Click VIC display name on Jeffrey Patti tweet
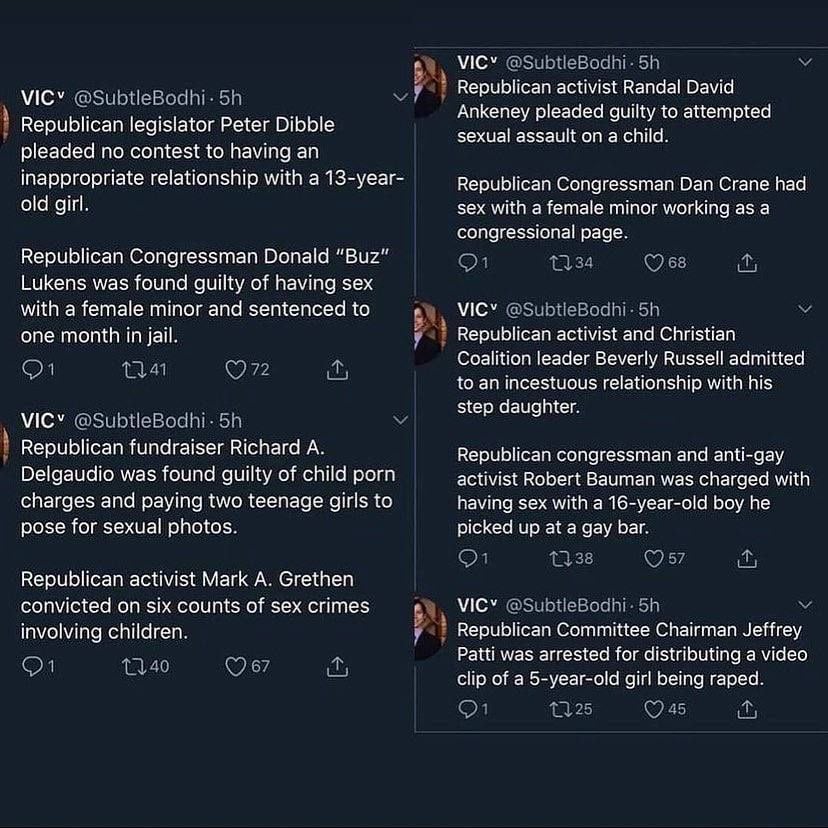Image resolution: width=828 pixels, height=828 pixels. (477, 605)
